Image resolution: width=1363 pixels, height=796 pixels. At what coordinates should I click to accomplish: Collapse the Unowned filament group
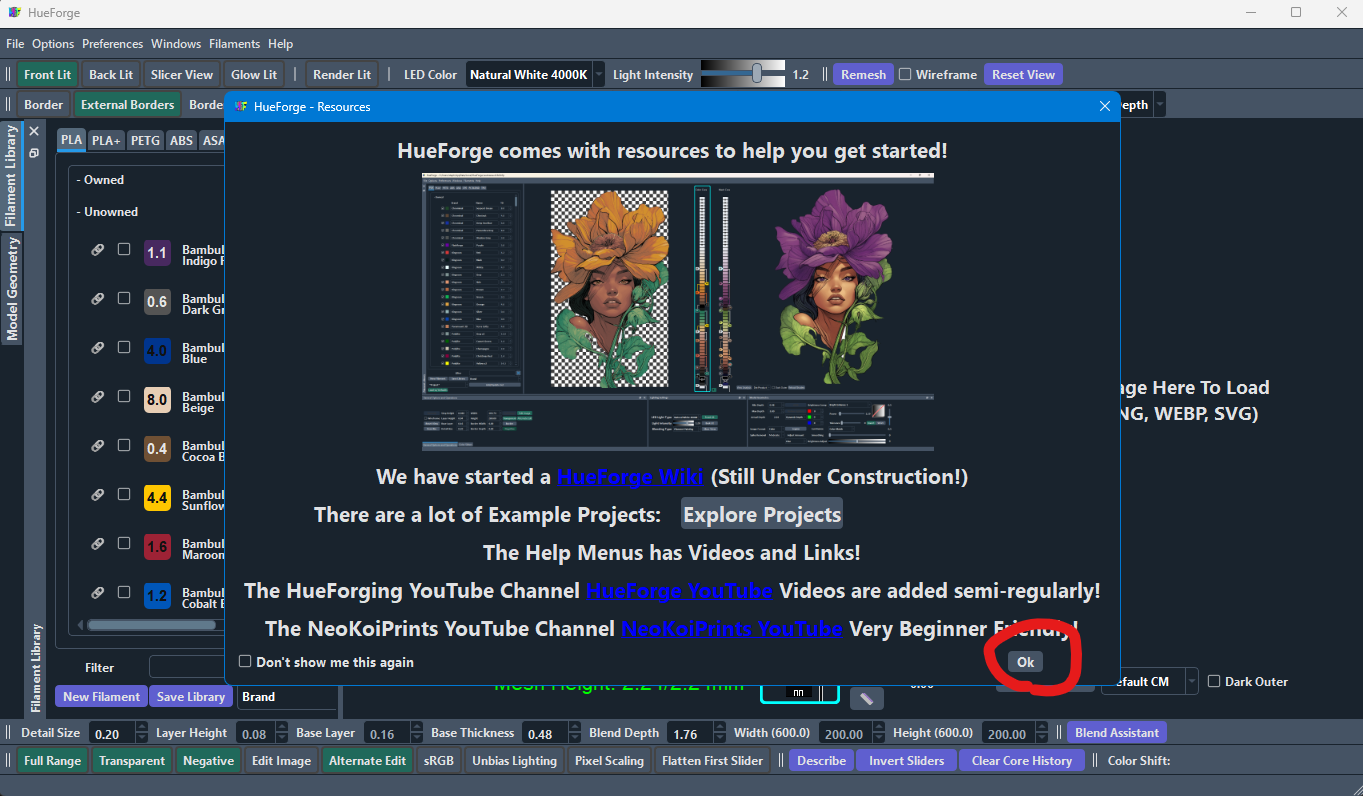(x=107, y=212)
